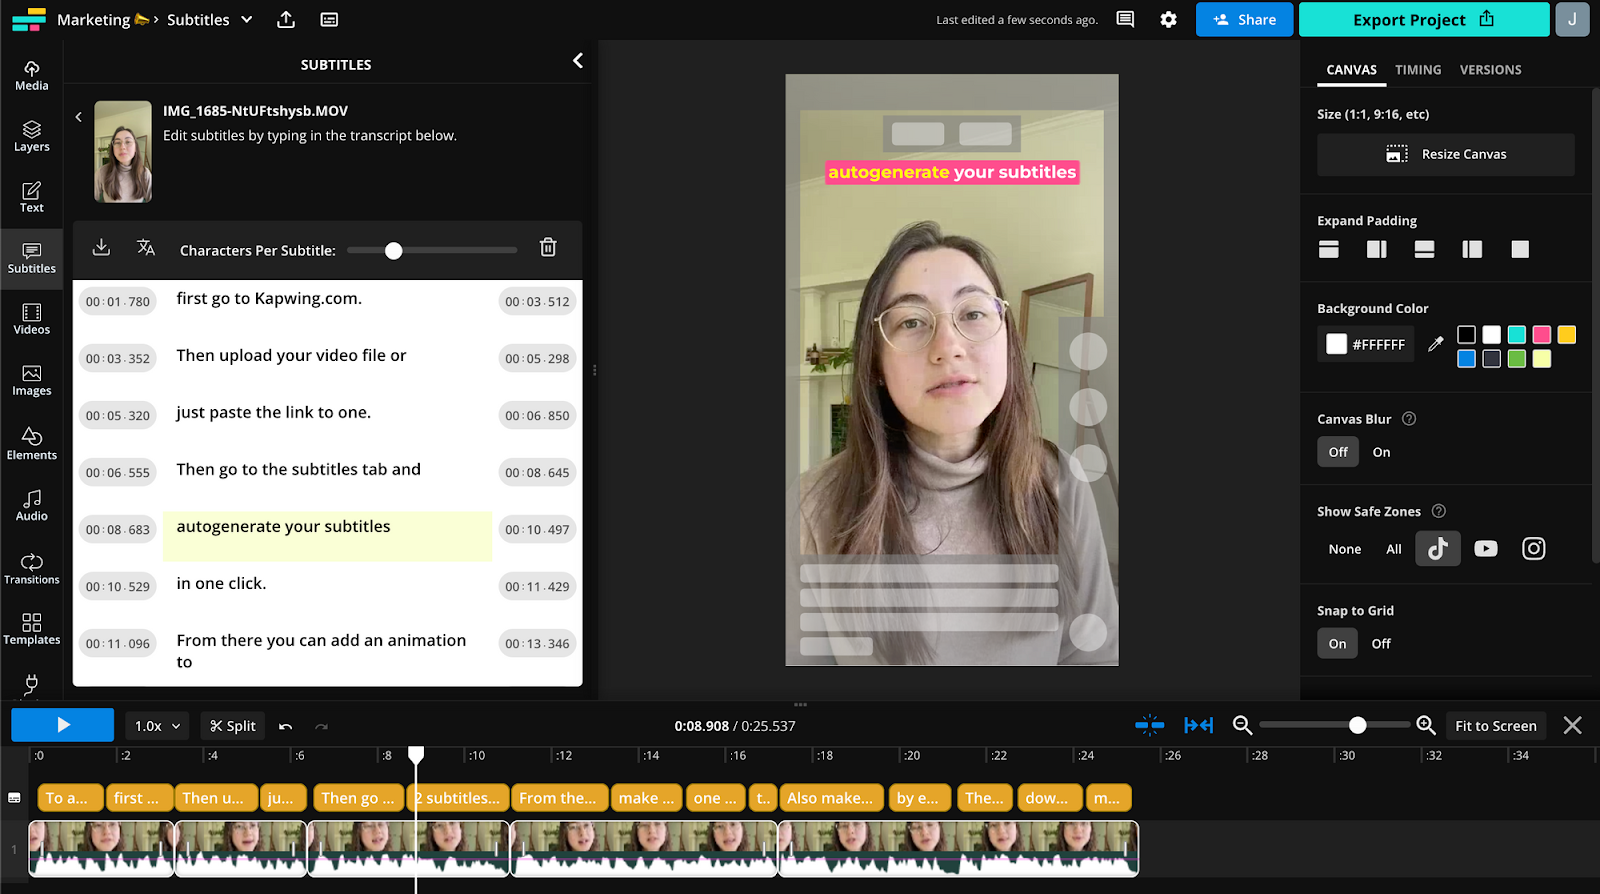Collapse the Subtitles panel with the chevron

[578, 61]
